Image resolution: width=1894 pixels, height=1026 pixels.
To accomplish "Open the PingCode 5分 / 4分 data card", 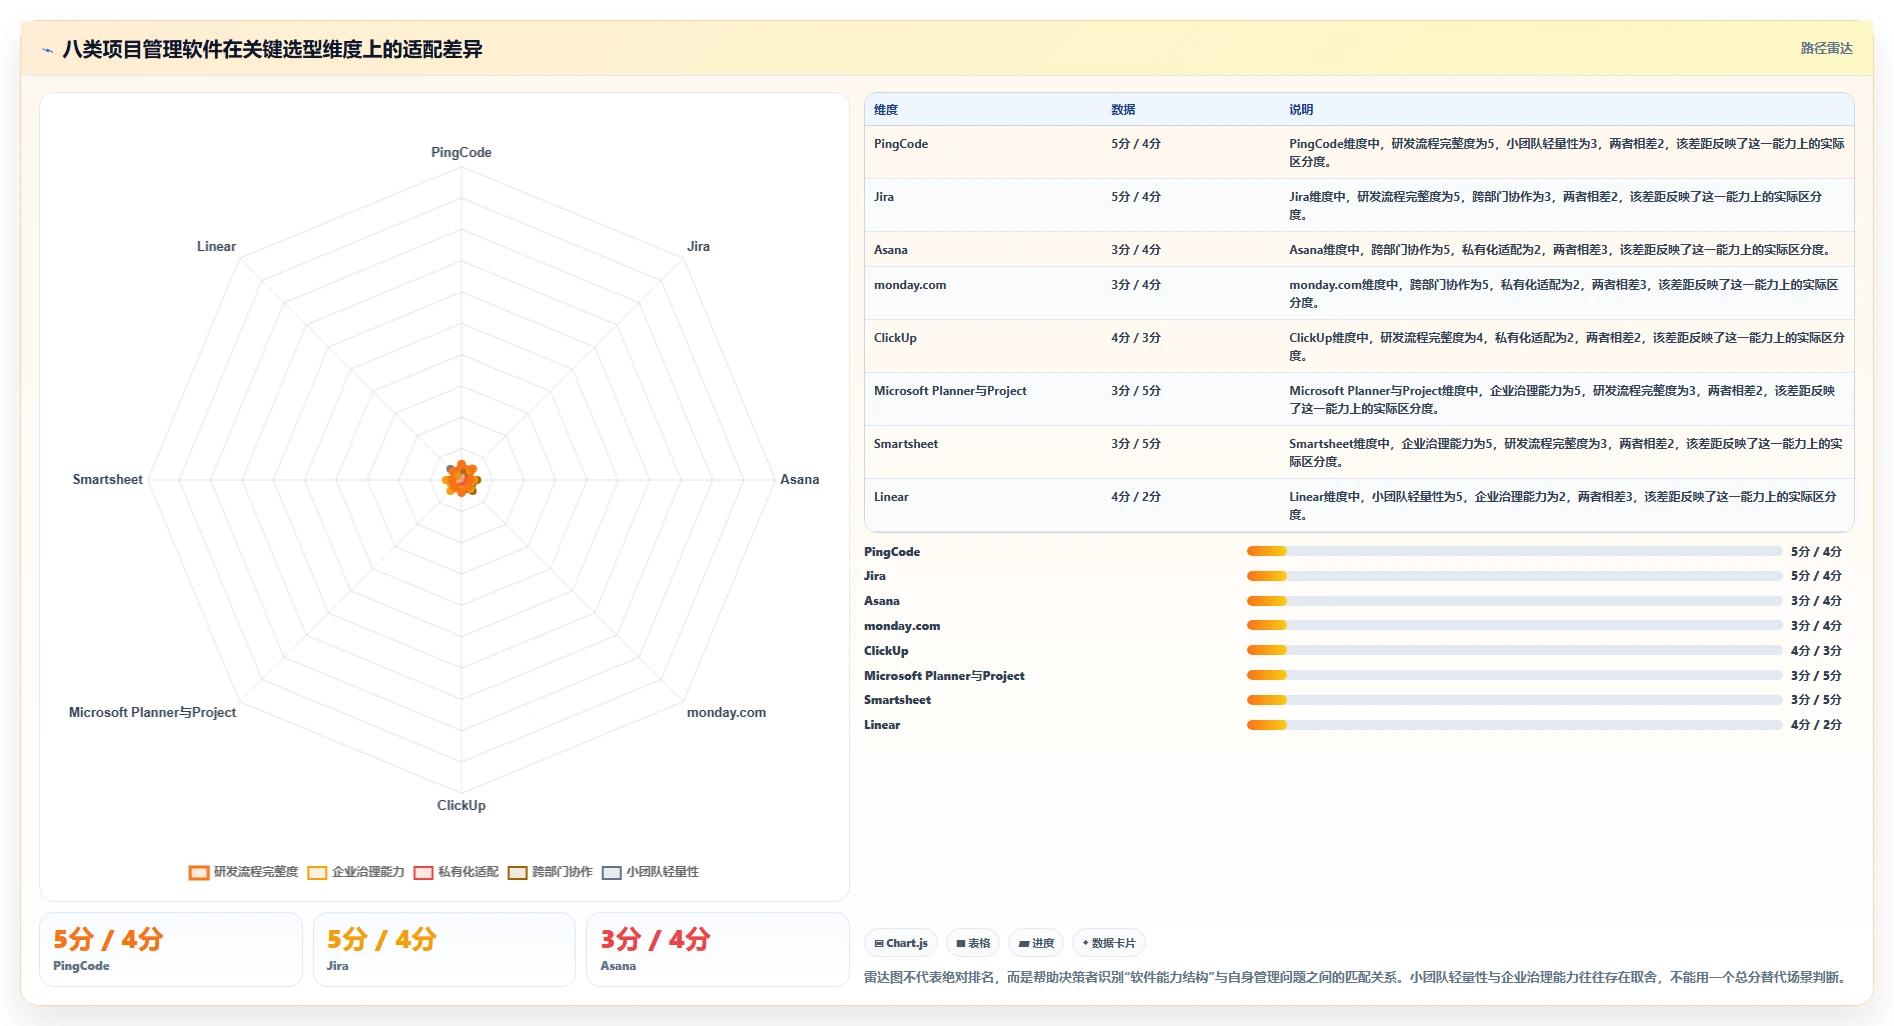I will pos(171,949).
